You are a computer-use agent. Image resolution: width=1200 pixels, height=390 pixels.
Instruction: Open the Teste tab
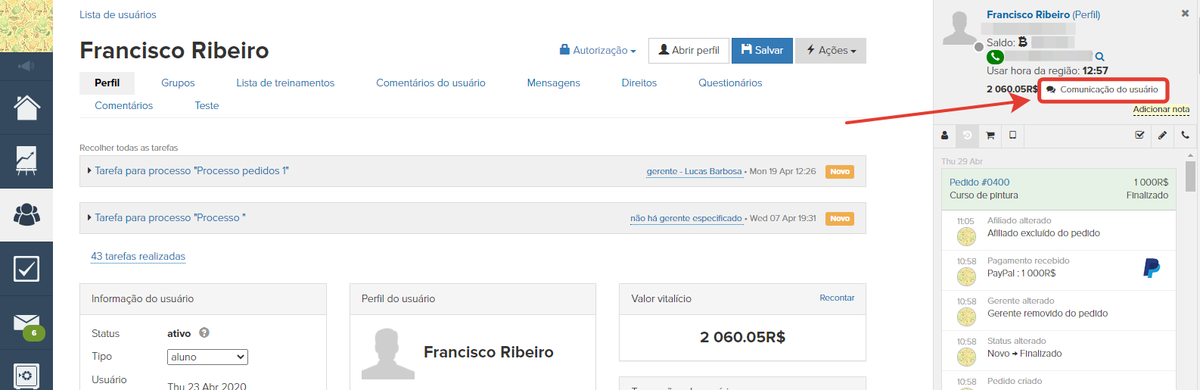point(207,105)
